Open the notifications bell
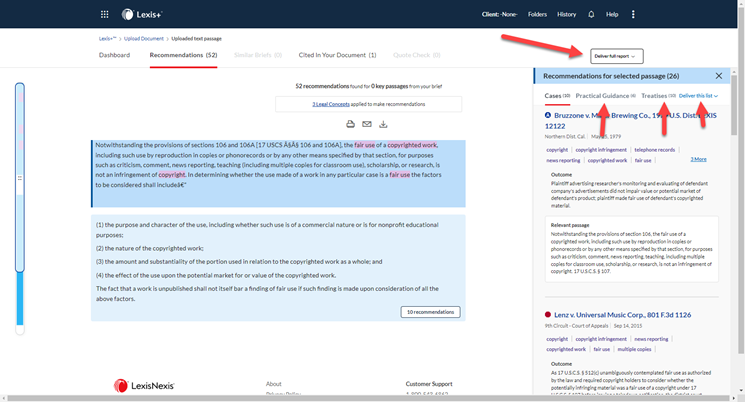Screen dimensions: 745x402 pos(591,14)
